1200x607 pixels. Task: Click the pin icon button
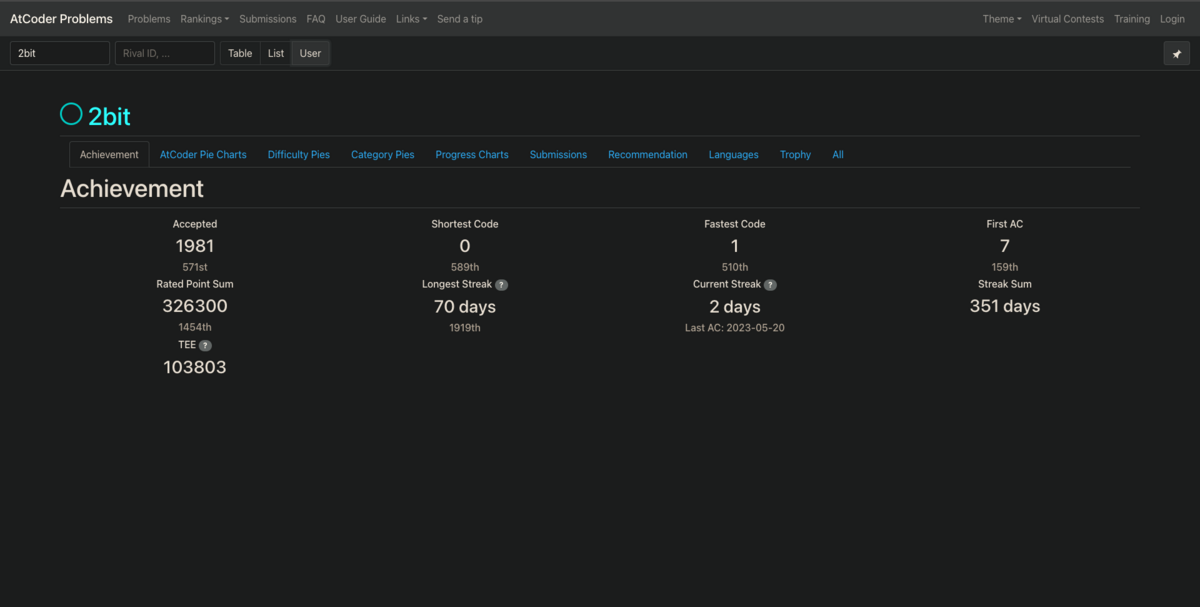1176,54
